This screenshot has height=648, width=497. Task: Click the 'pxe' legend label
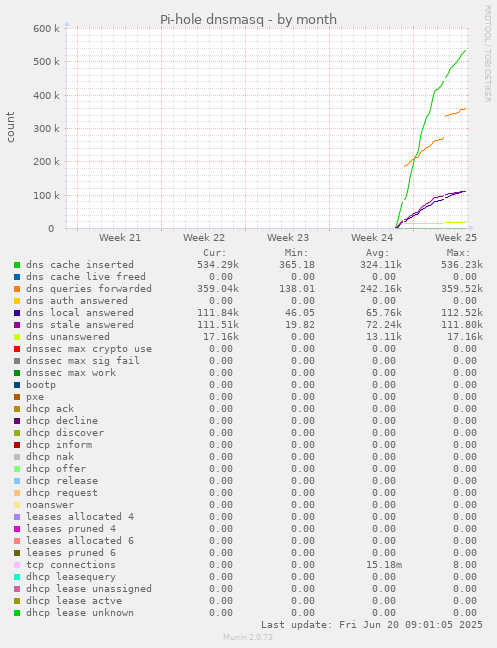pos(35,397)
